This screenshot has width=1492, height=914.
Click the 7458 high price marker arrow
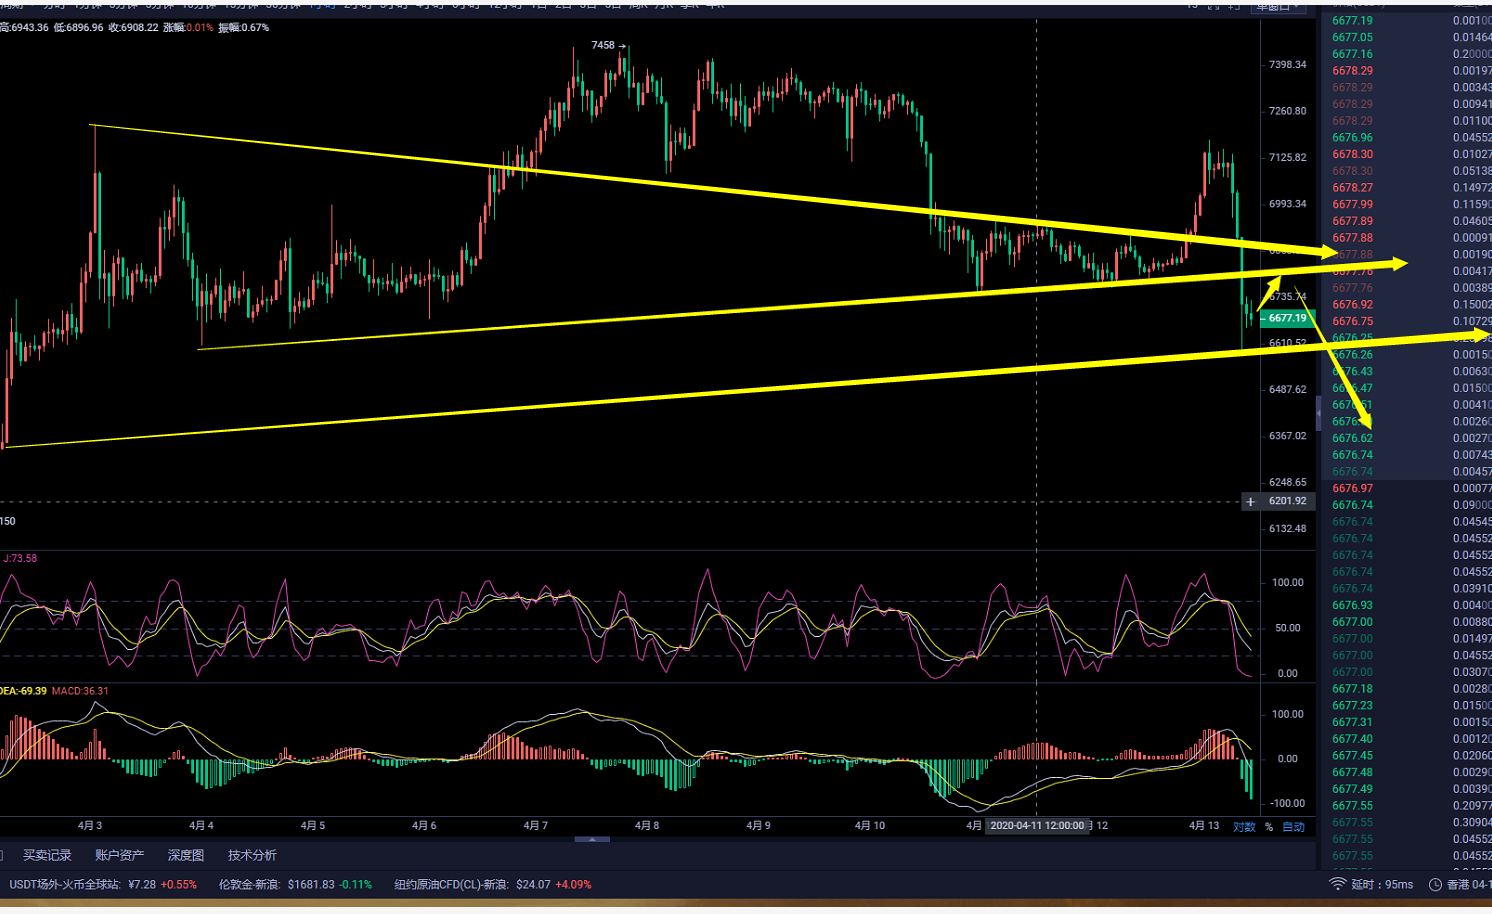click(x=609, y=45)
